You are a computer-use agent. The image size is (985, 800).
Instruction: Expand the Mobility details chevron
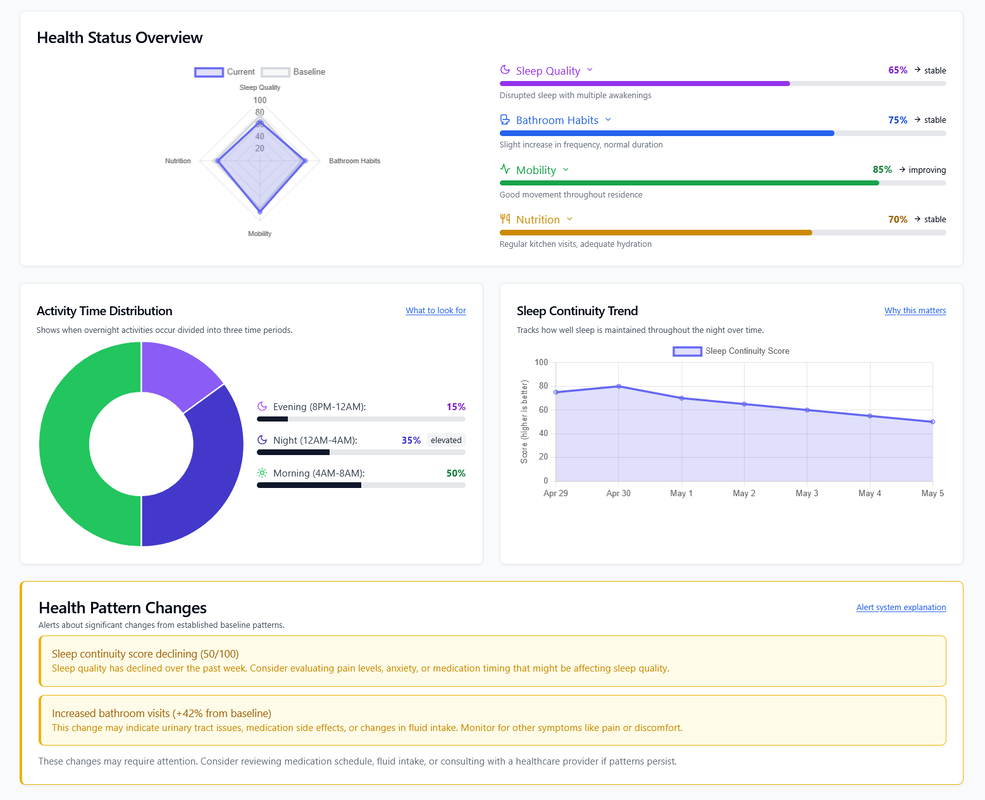pos(565,170)
